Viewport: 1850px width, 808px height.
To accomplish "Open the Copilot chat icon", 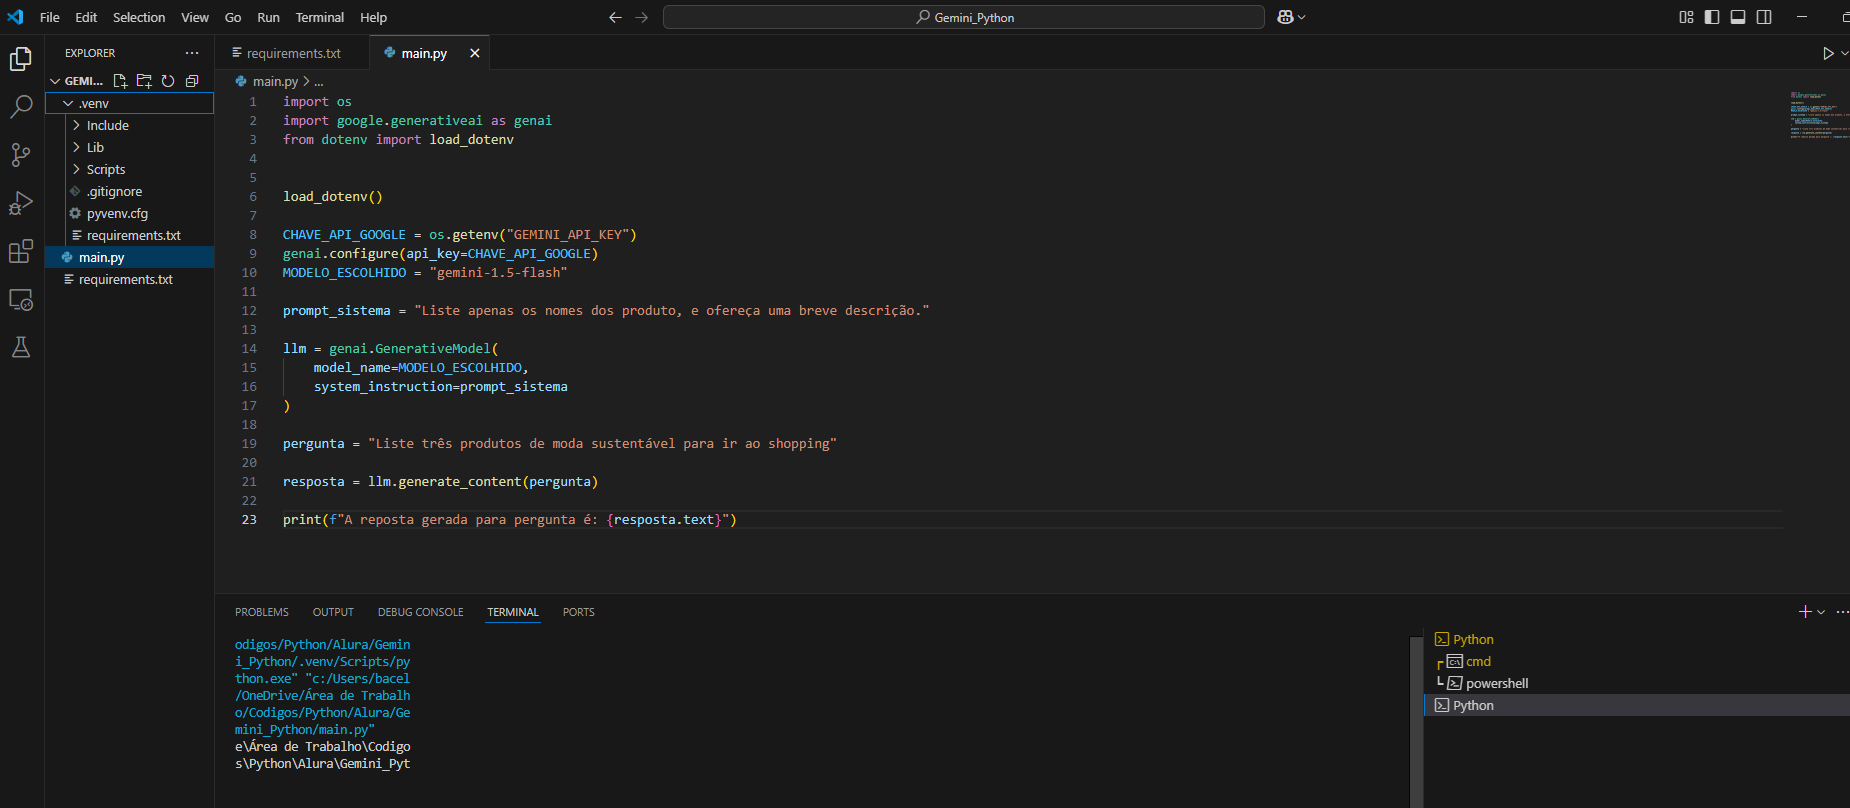I will tap(1286, 17).
